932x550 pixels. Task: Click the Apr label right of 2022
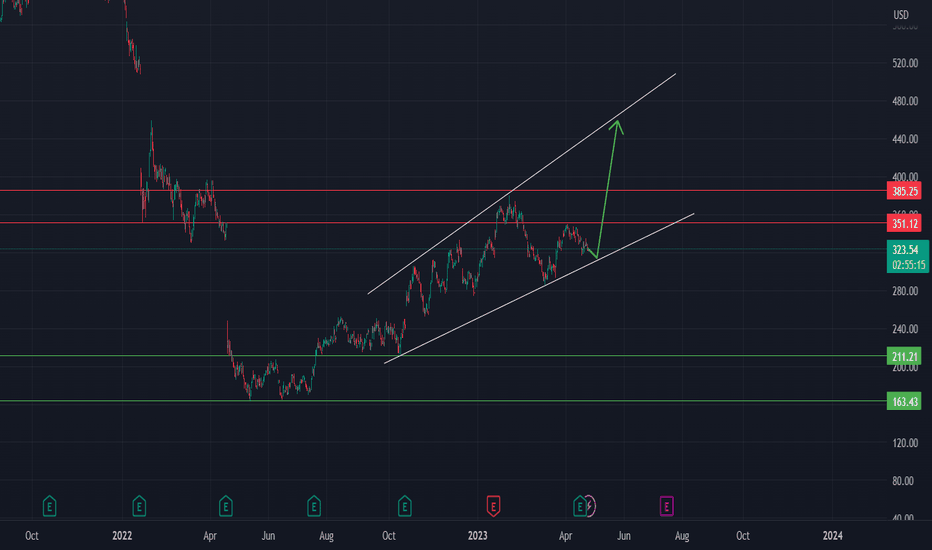[210, 536]
